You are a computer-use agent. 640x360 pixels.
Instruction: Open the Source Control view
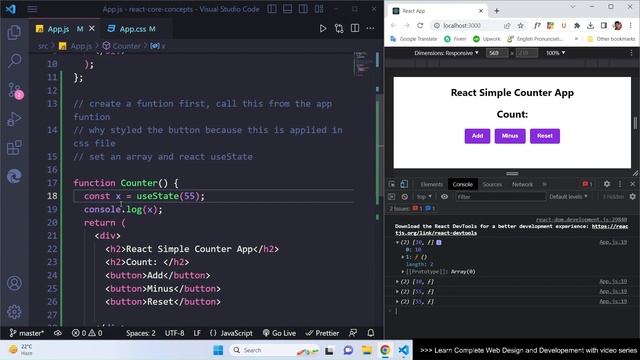[x=15, y=90]
